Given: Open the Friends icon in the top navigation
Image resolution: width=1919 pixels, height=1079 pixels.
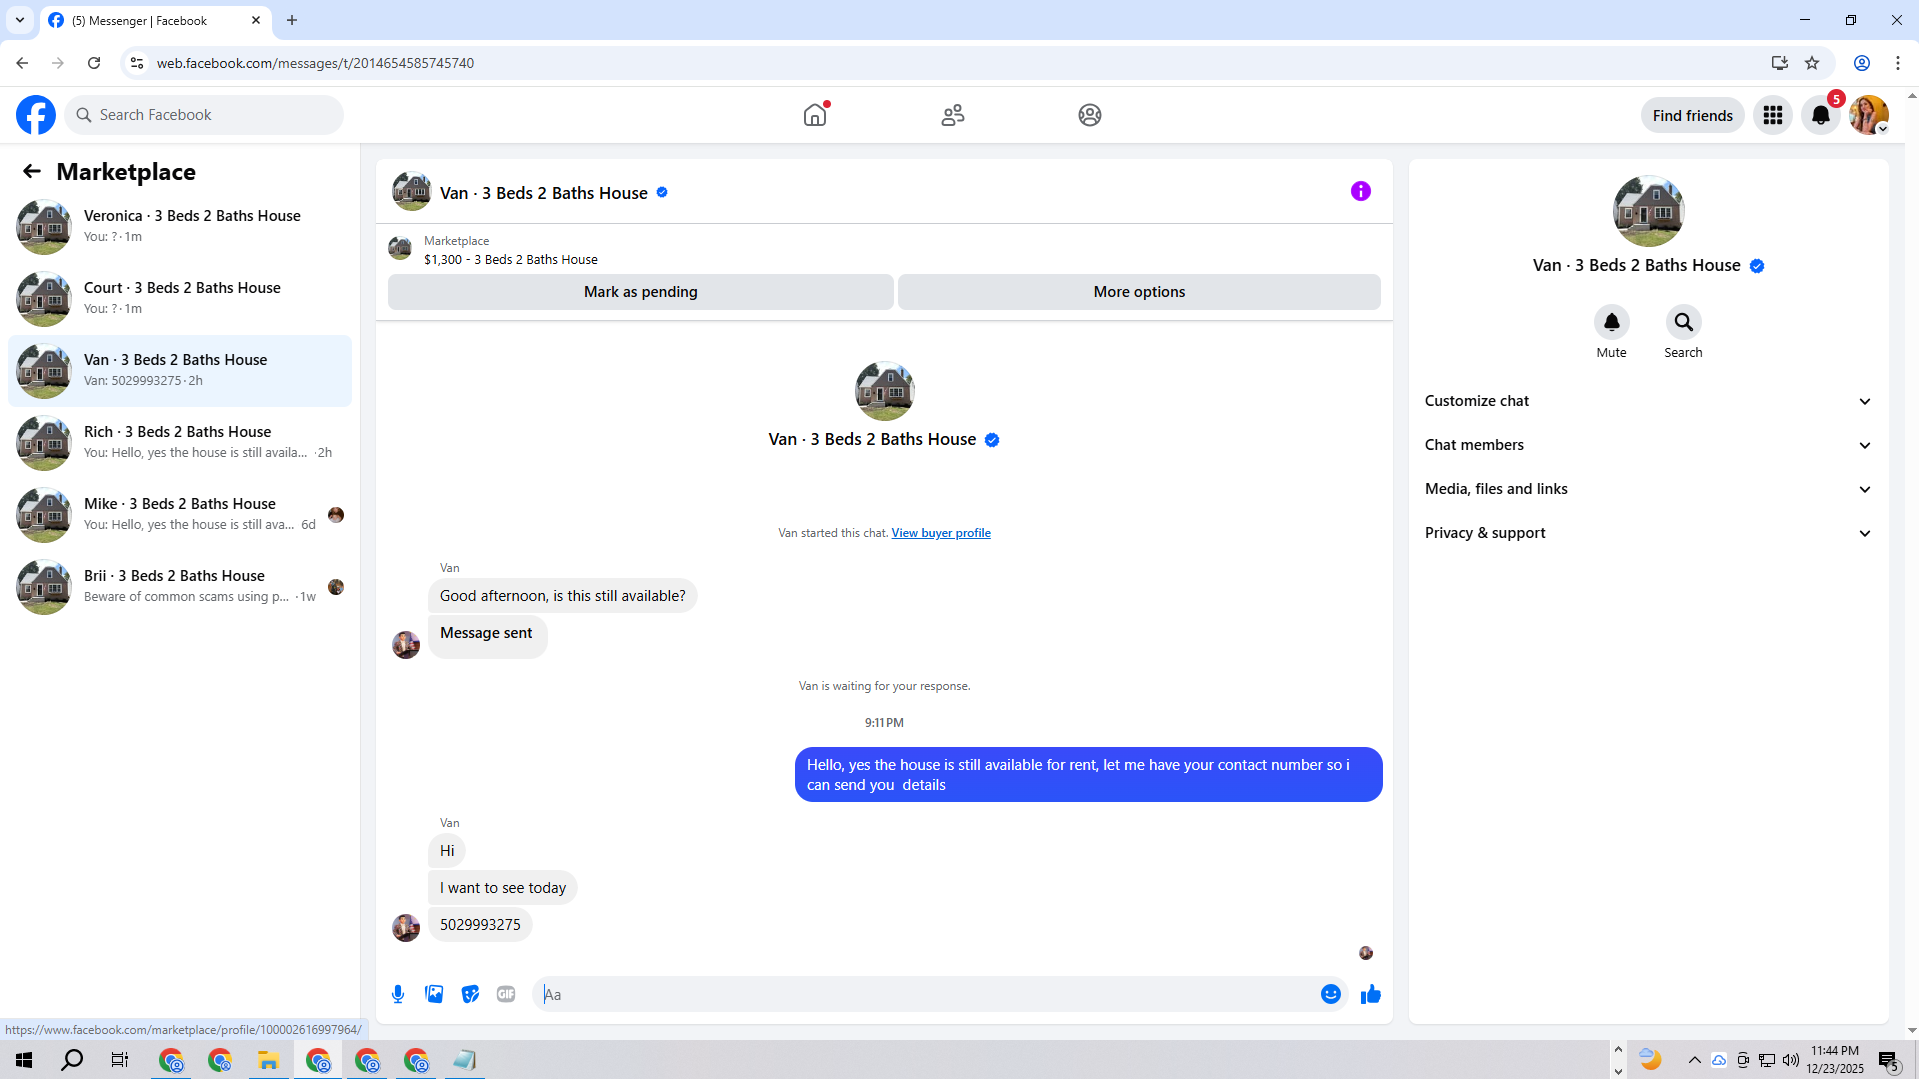Looking at the screenshot, I should pyautogui.click(x=953, y=115).
